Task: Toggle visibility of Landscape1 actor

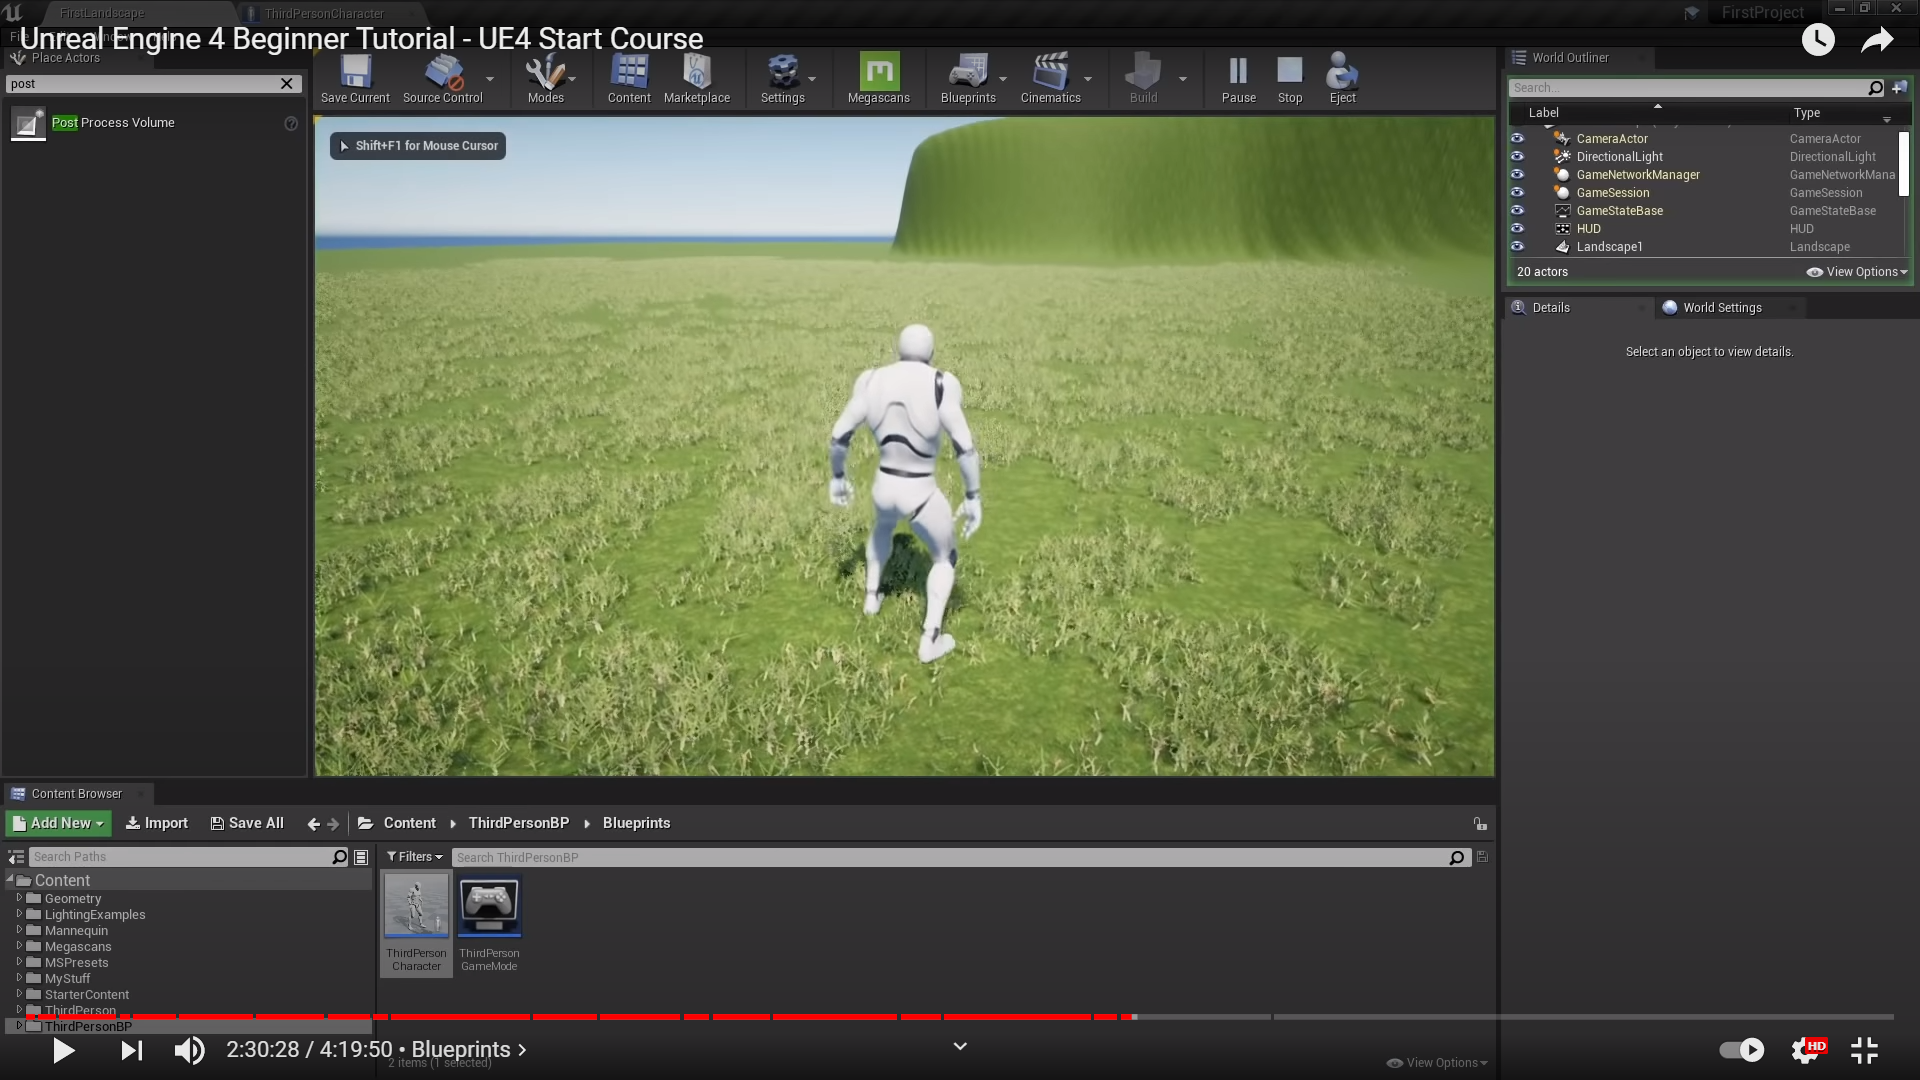Action: 1517,247
